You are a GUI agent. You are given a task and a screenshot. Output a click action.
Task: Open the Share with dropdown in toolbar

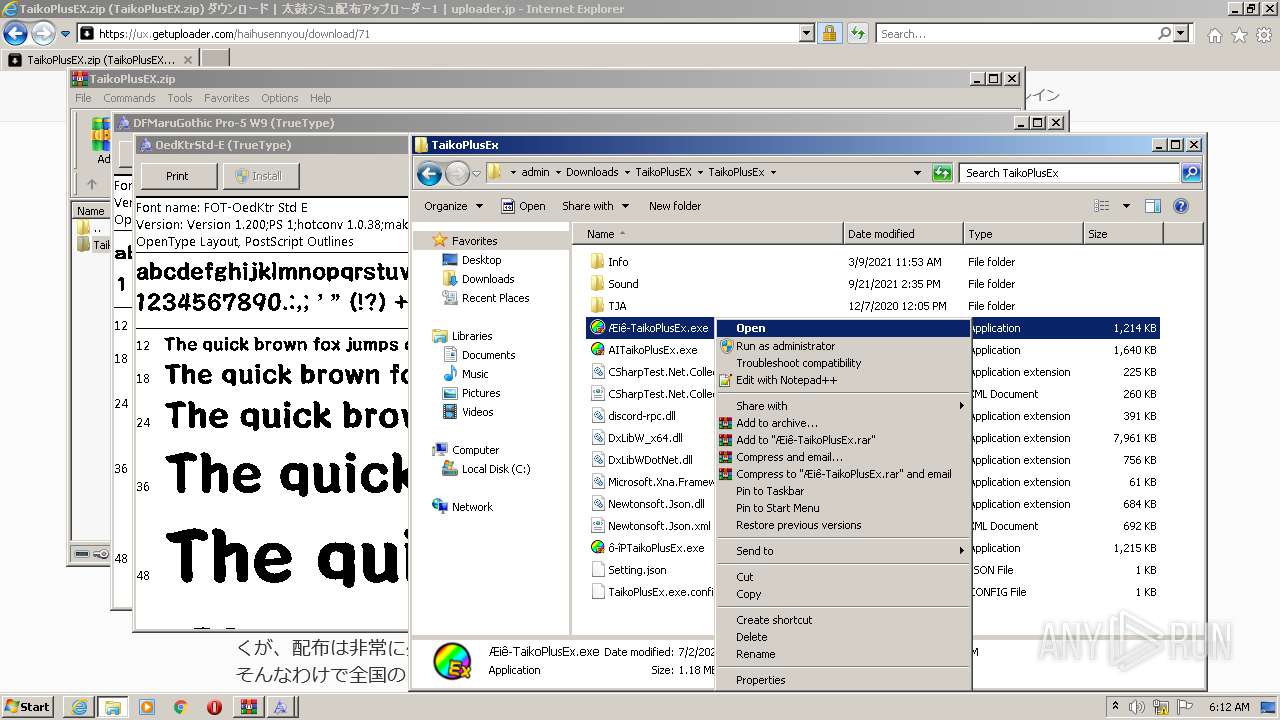595,206
